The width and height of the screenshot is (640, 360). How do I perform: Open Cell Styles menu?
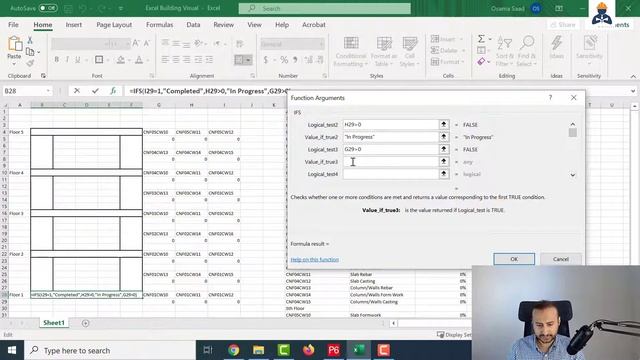409,51
